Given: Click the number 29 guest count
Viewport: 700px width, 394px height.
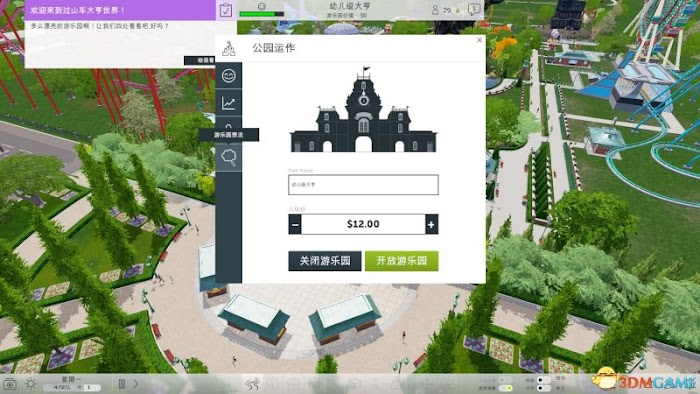Looking at the screenshot, I should [x=447, y=10].
